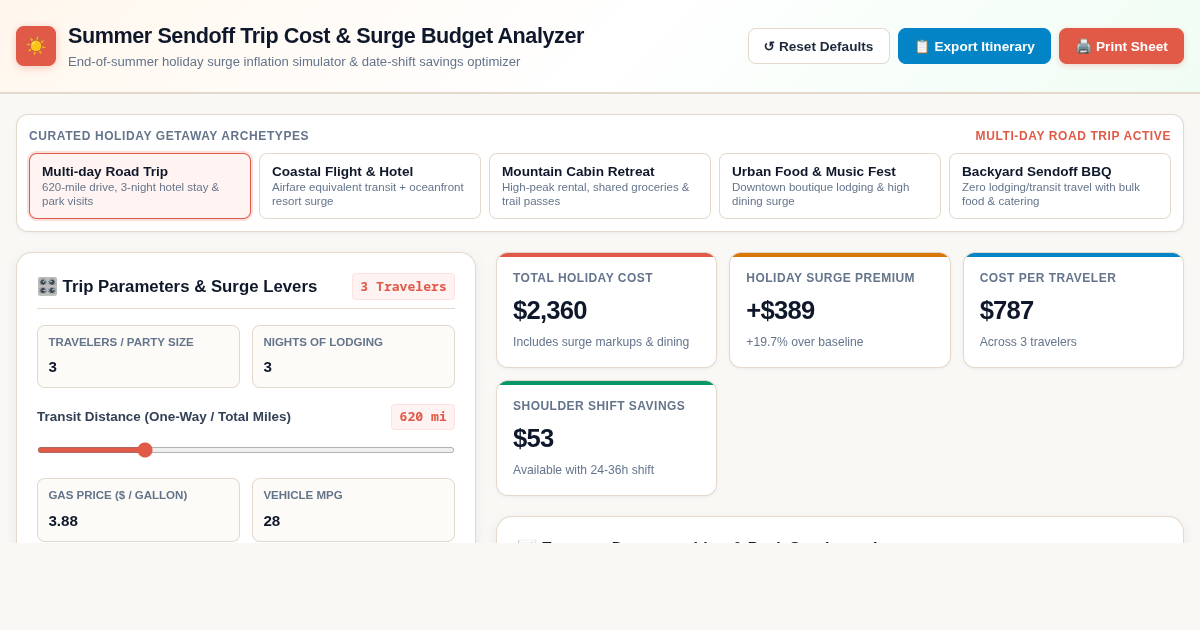
Task: Open the Cost Per Traveler card
Action: pos(1073,310)
